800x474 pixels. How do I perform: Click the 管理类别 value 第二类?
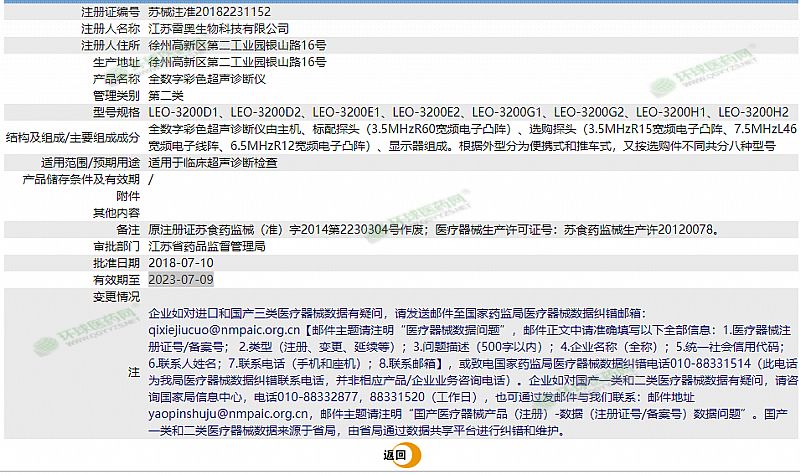point(166,94)
